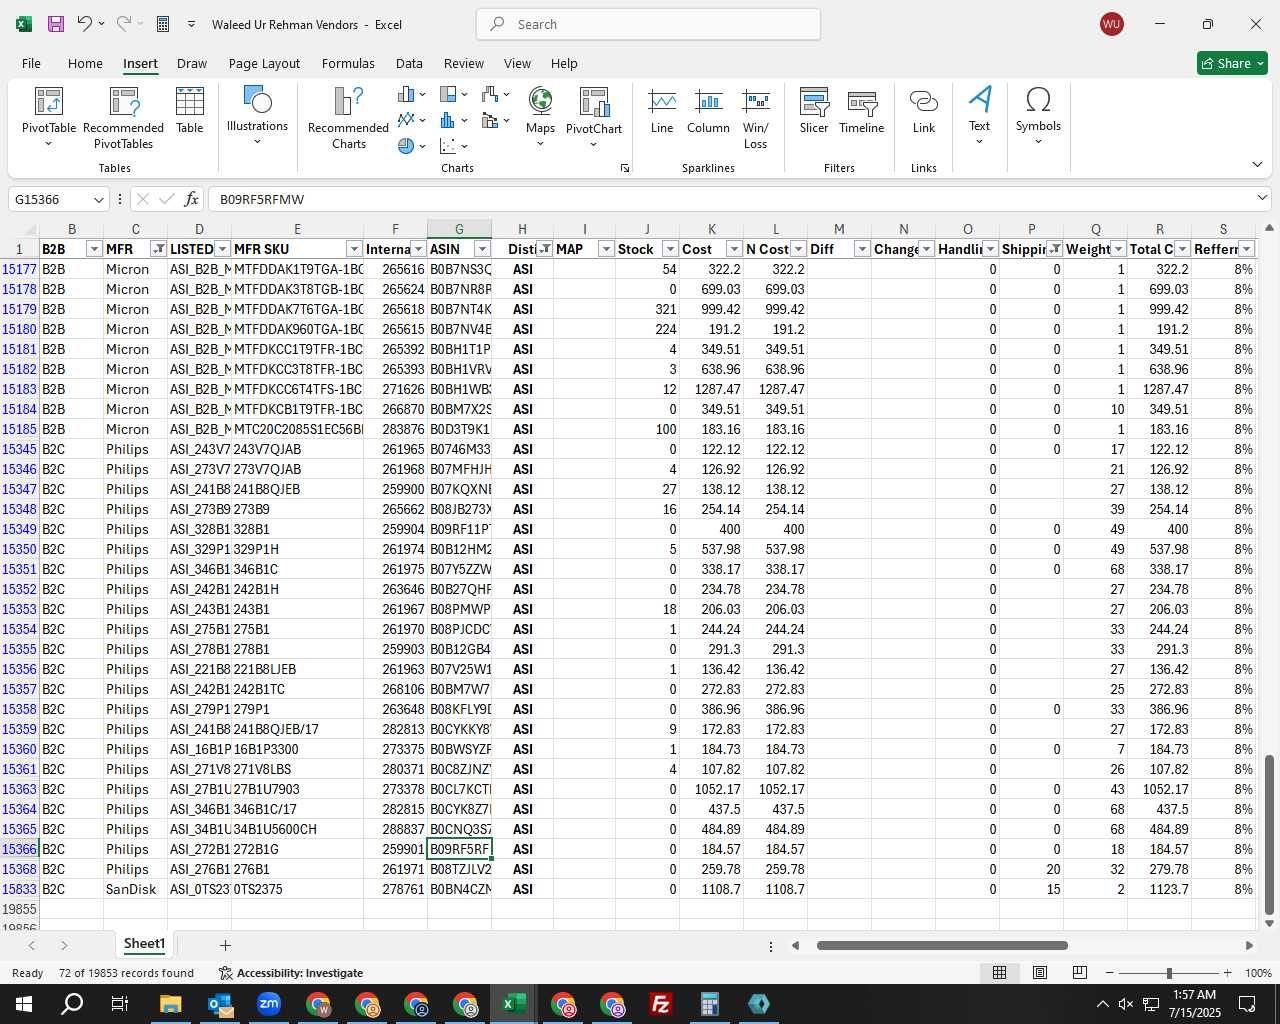Viewport: 1280px width, 1024px height.
Task: Click the Insert Function fx icon
Action: tap(192, 199)
